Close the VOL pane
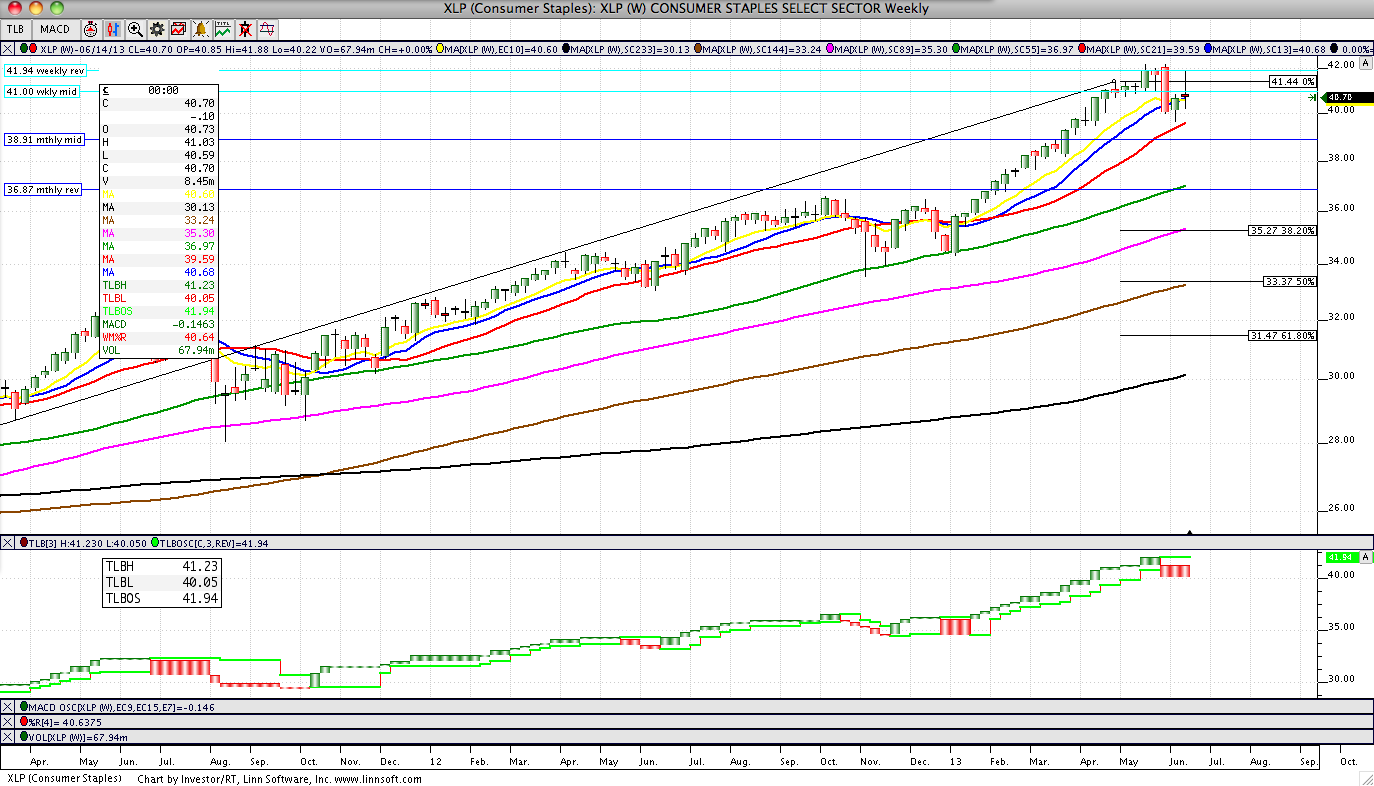The width and height of the screenshot is (1374, 786). (9, 737)
